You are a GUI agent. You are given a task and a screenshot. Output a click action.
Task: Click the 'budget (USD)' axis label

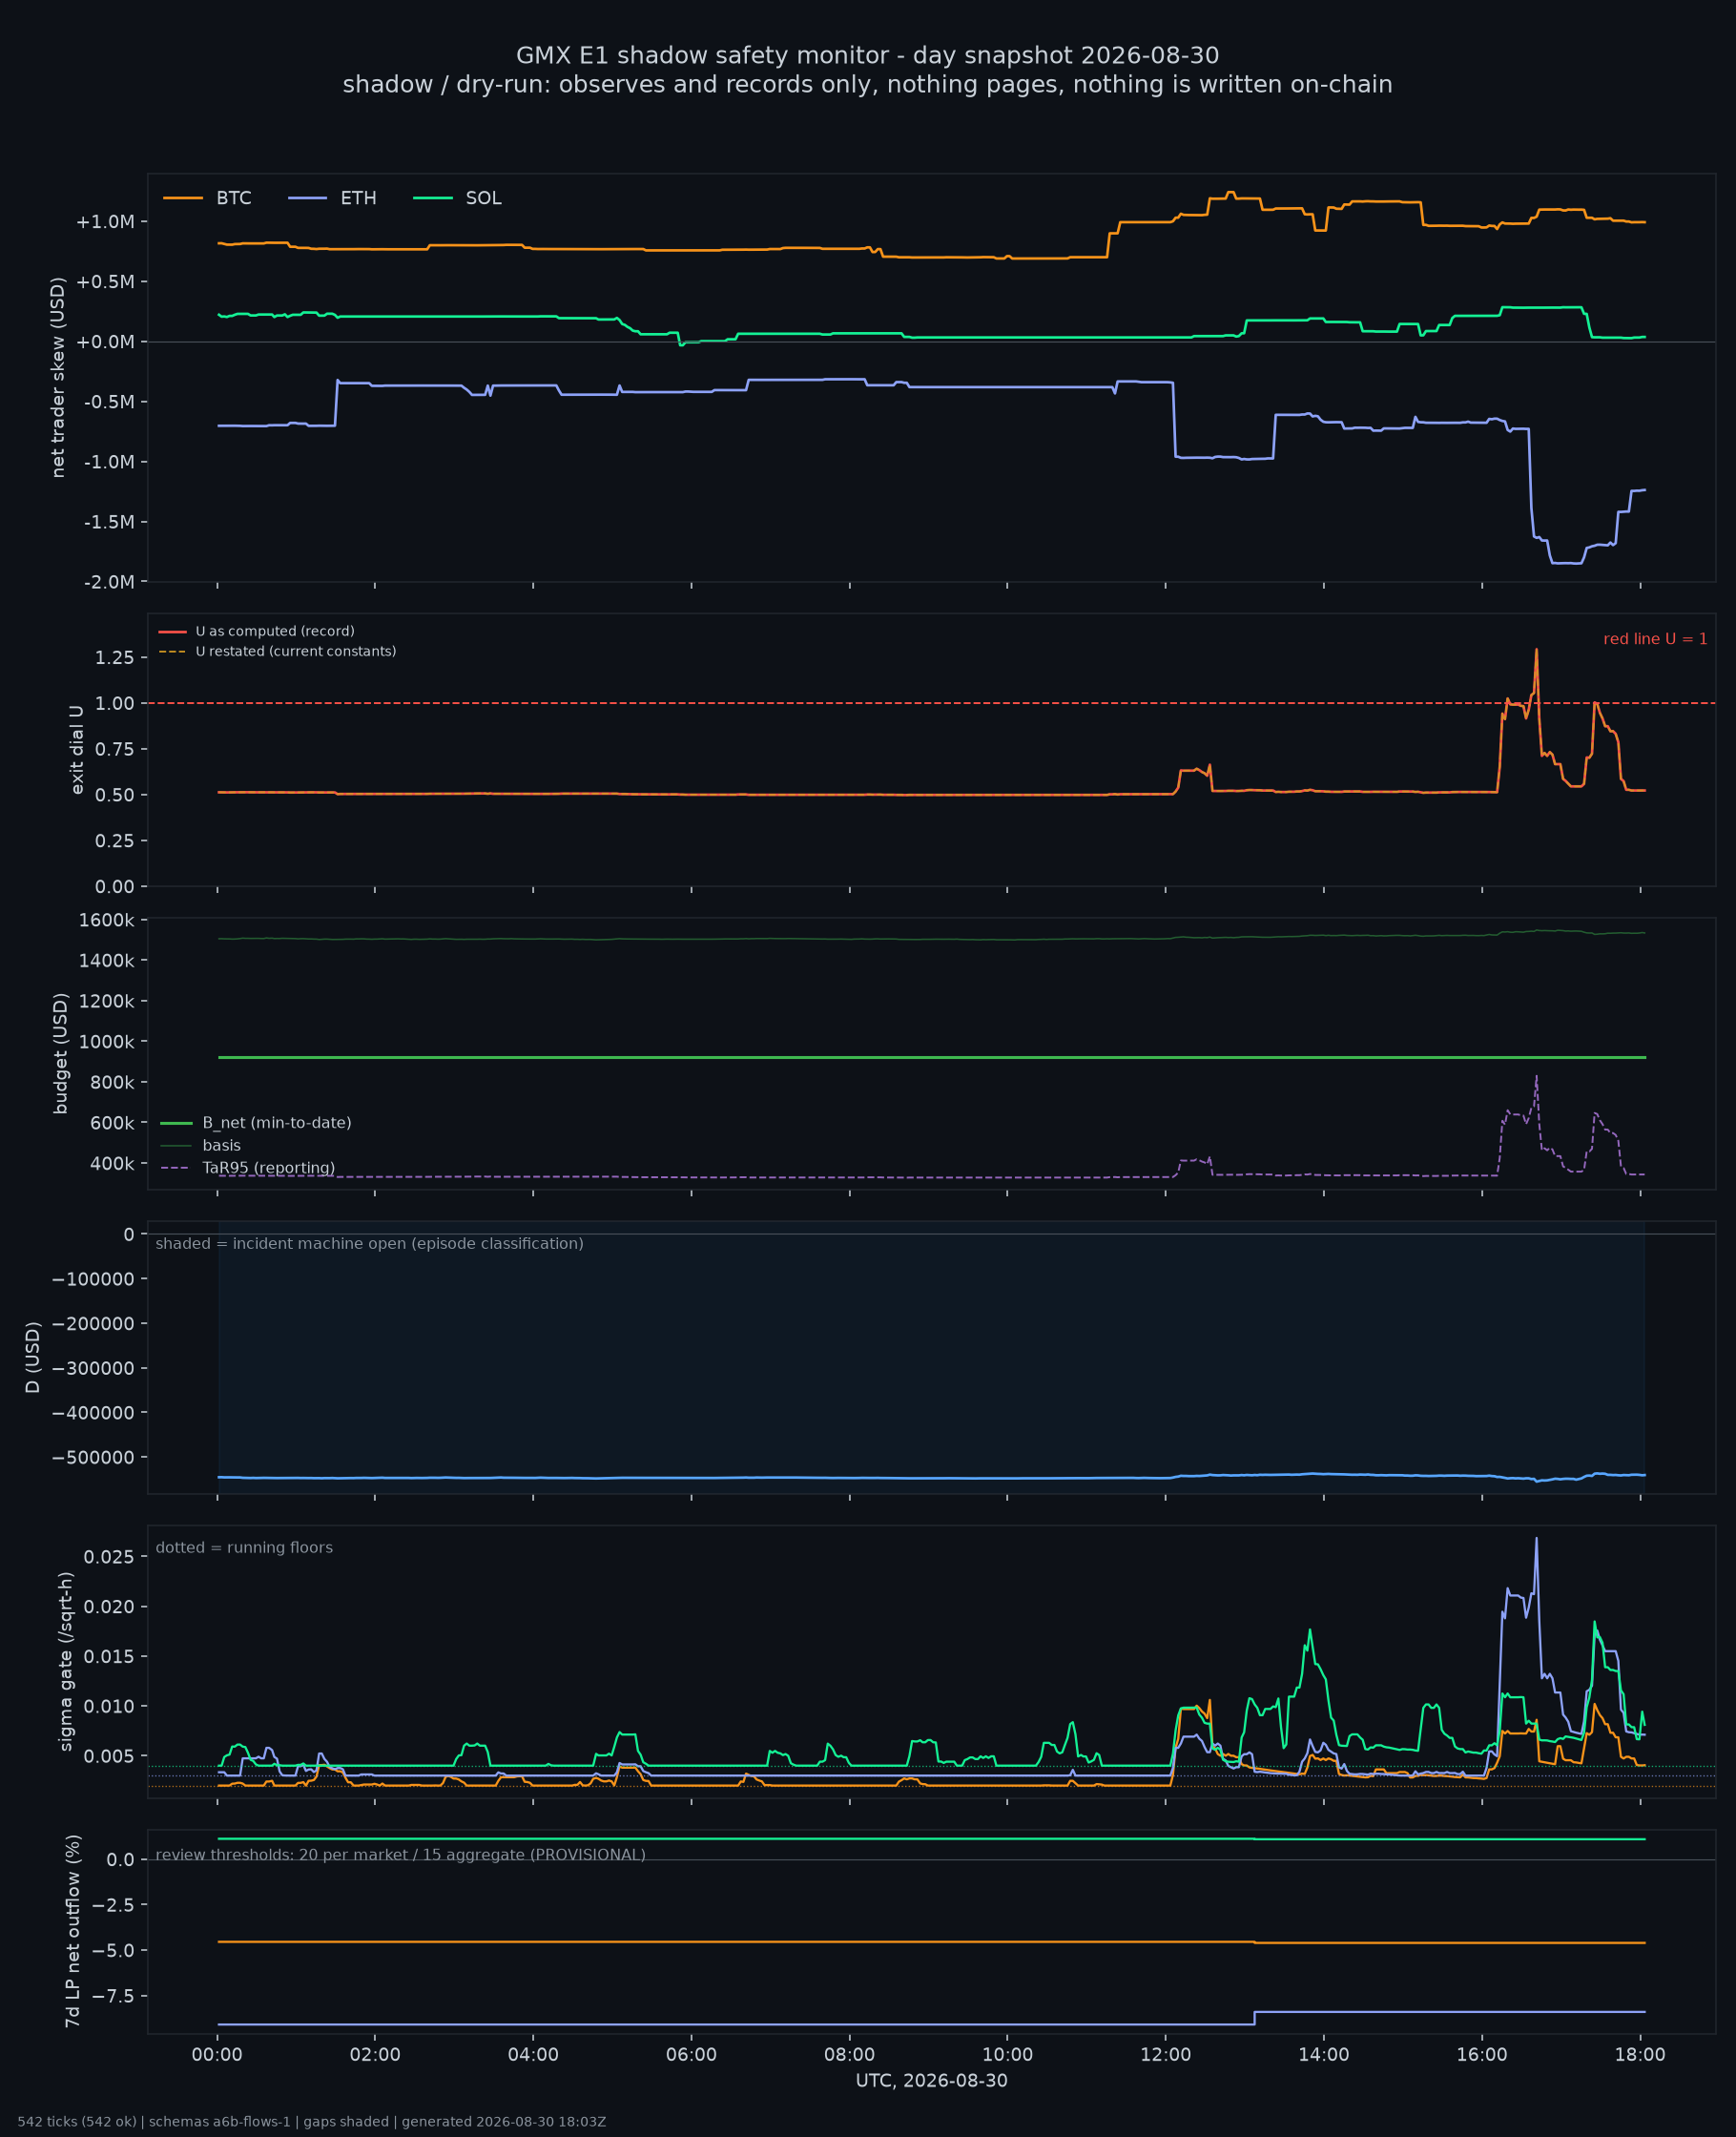coord(60,1053)
